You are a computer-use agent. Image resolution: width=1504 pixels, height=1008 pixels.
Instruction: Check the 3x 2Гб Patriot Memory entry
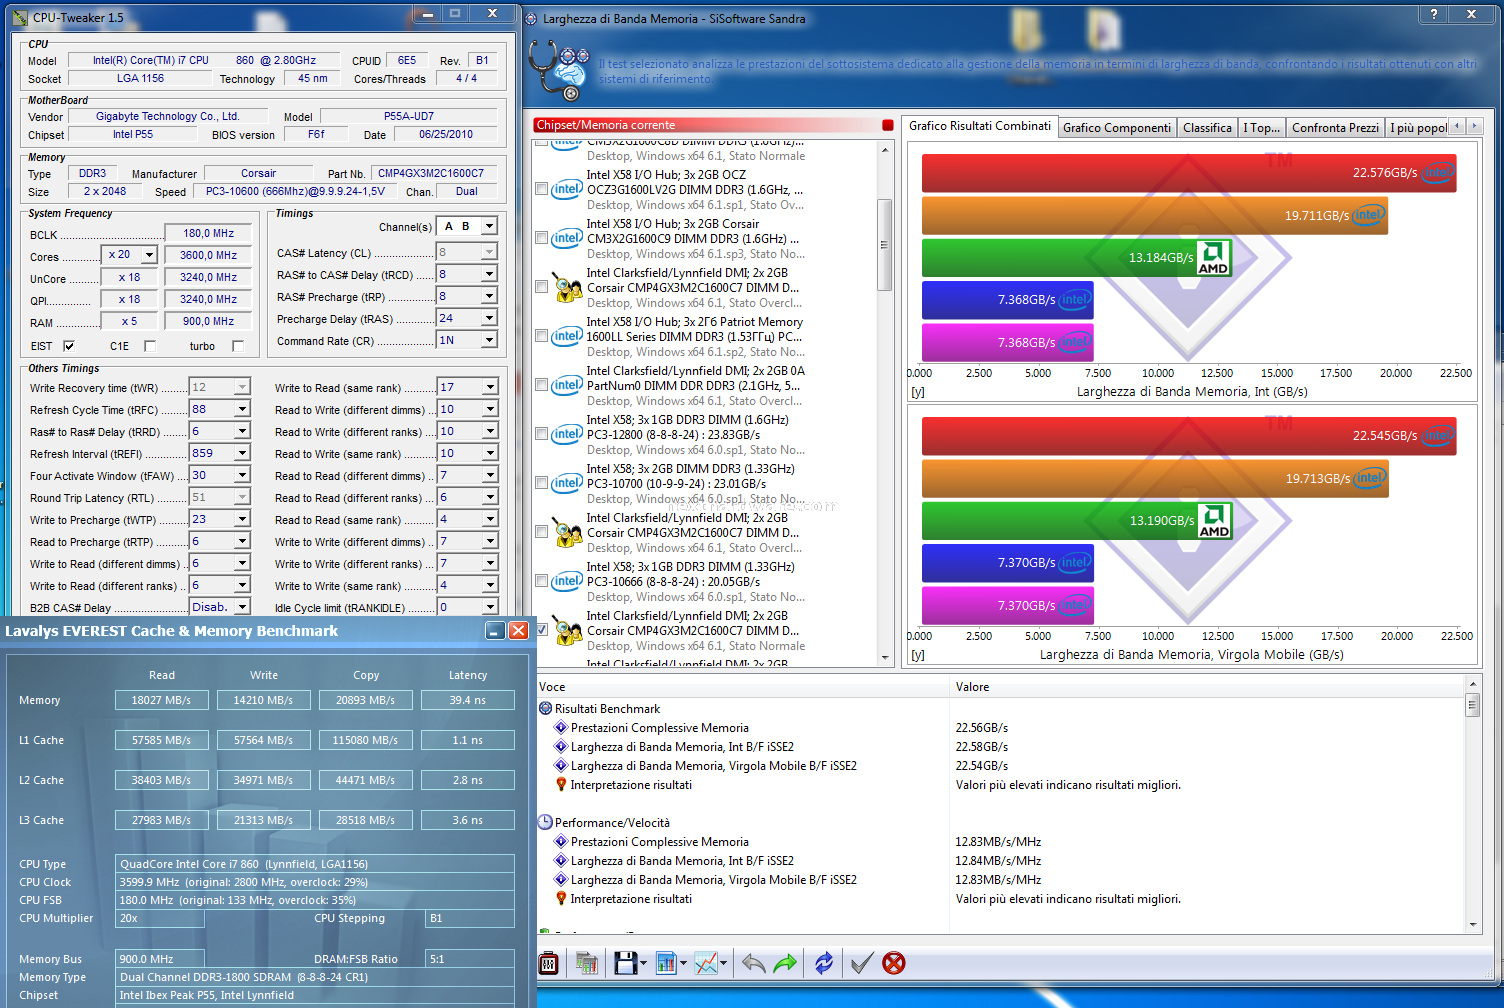pos(541,336)
